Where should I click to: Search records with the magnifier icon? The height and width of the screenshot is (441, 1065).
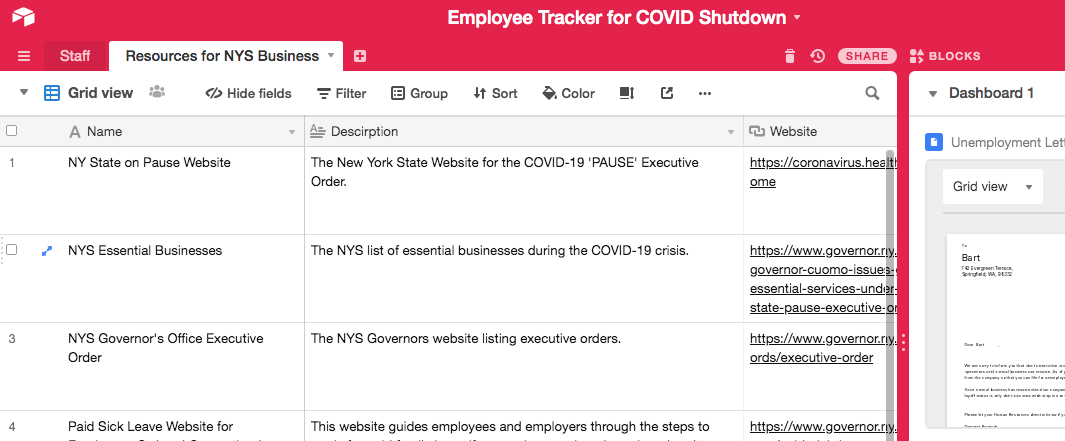click(872, 93)
